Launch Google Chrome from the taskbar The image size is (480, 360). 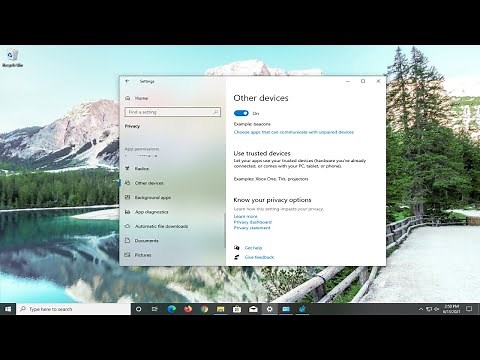pos(204,309)
